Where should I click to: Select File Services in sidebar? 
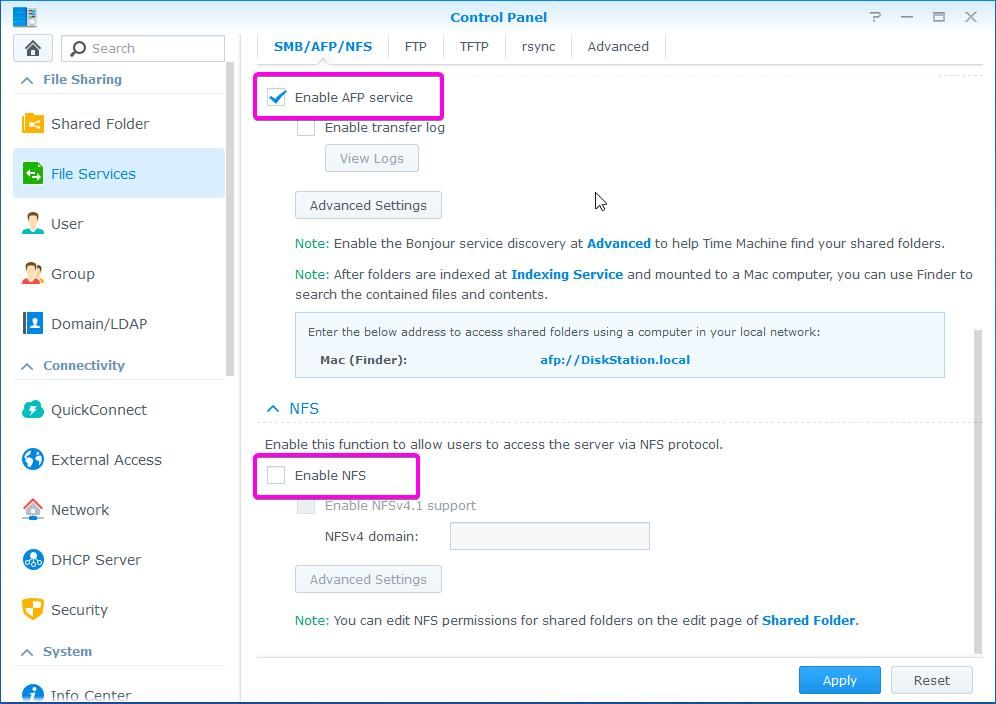(x=119, y=173)
